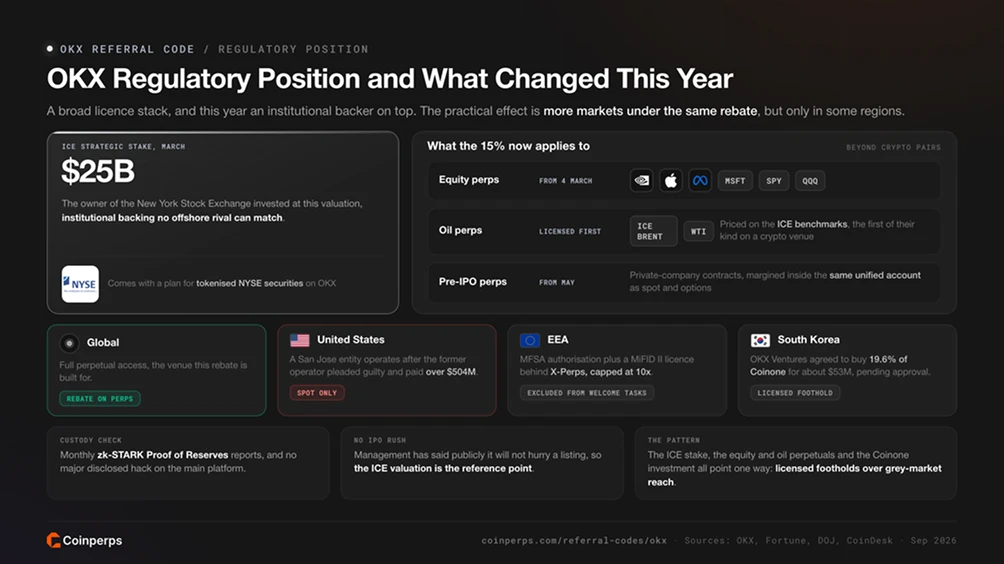
Task: Click the EEA flag icon
Action: 530,340
